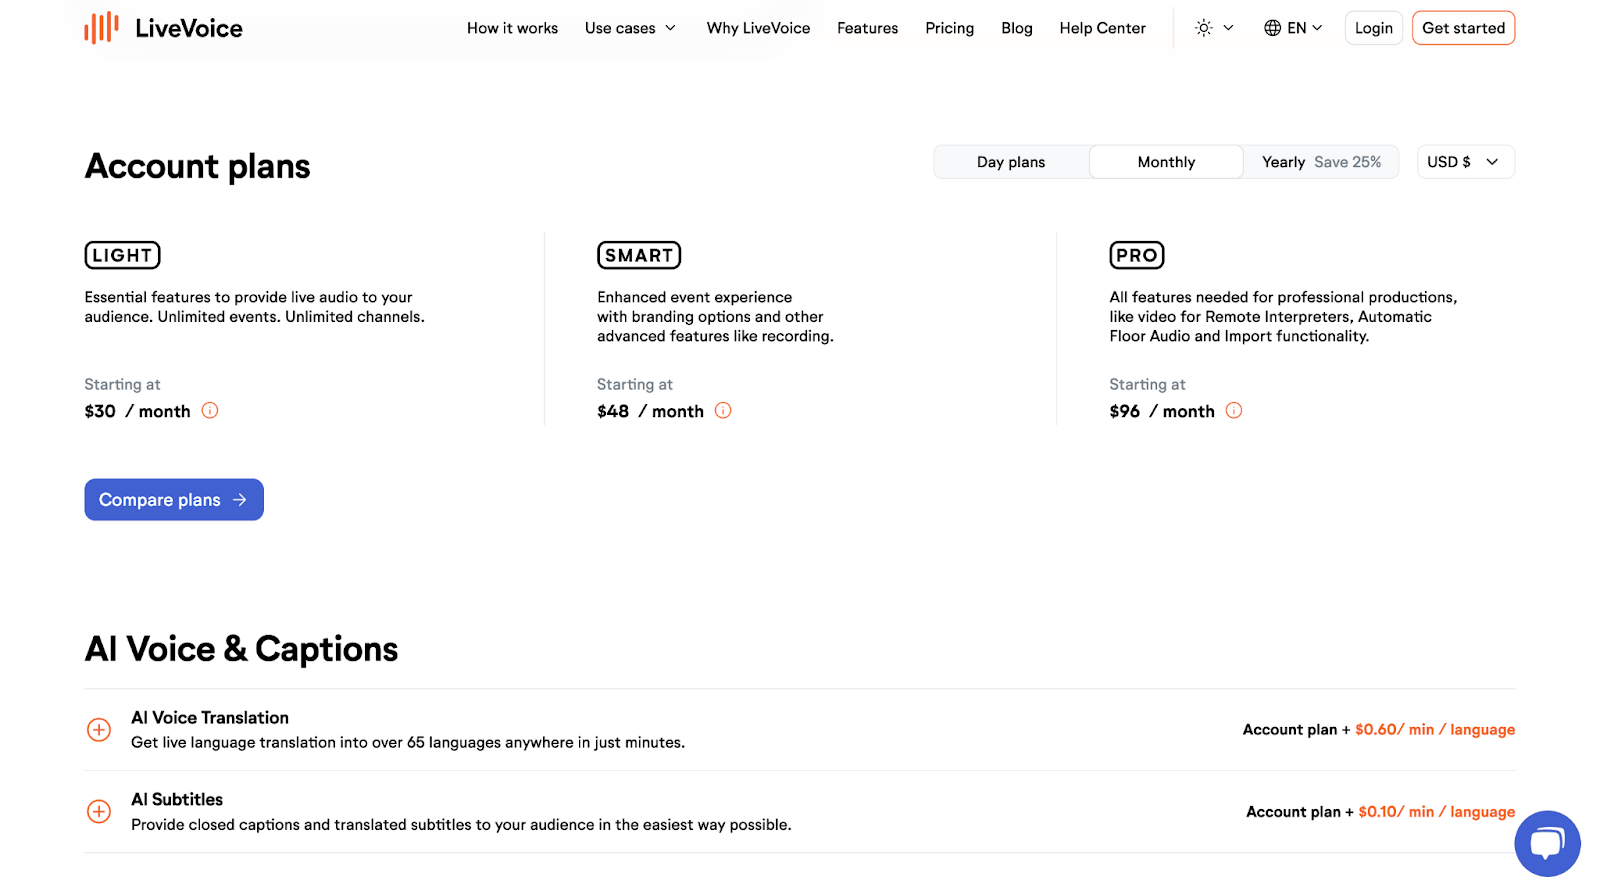The image size is (1600, 884).
Task: Expand AI Subtitles plus icon
Action: pyautogui.click(x=99, y=811)
